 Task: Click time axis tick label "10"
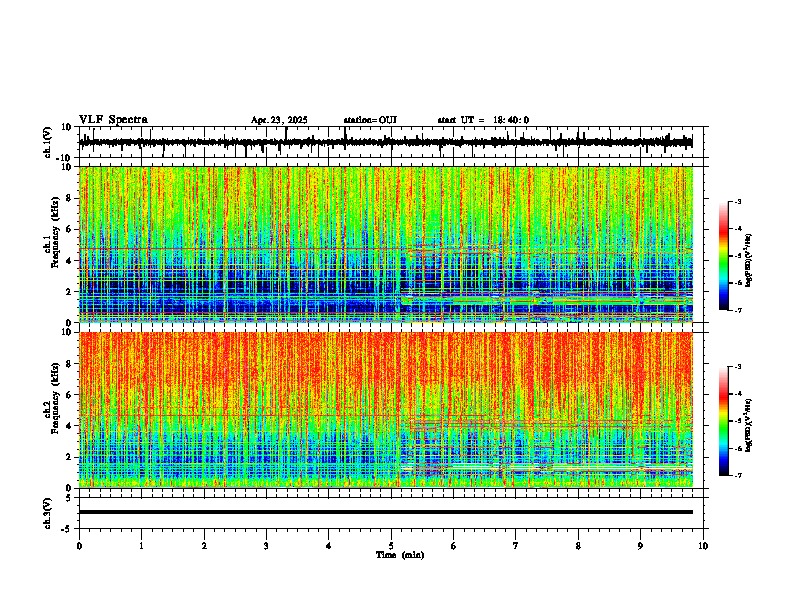click(703, 546)
